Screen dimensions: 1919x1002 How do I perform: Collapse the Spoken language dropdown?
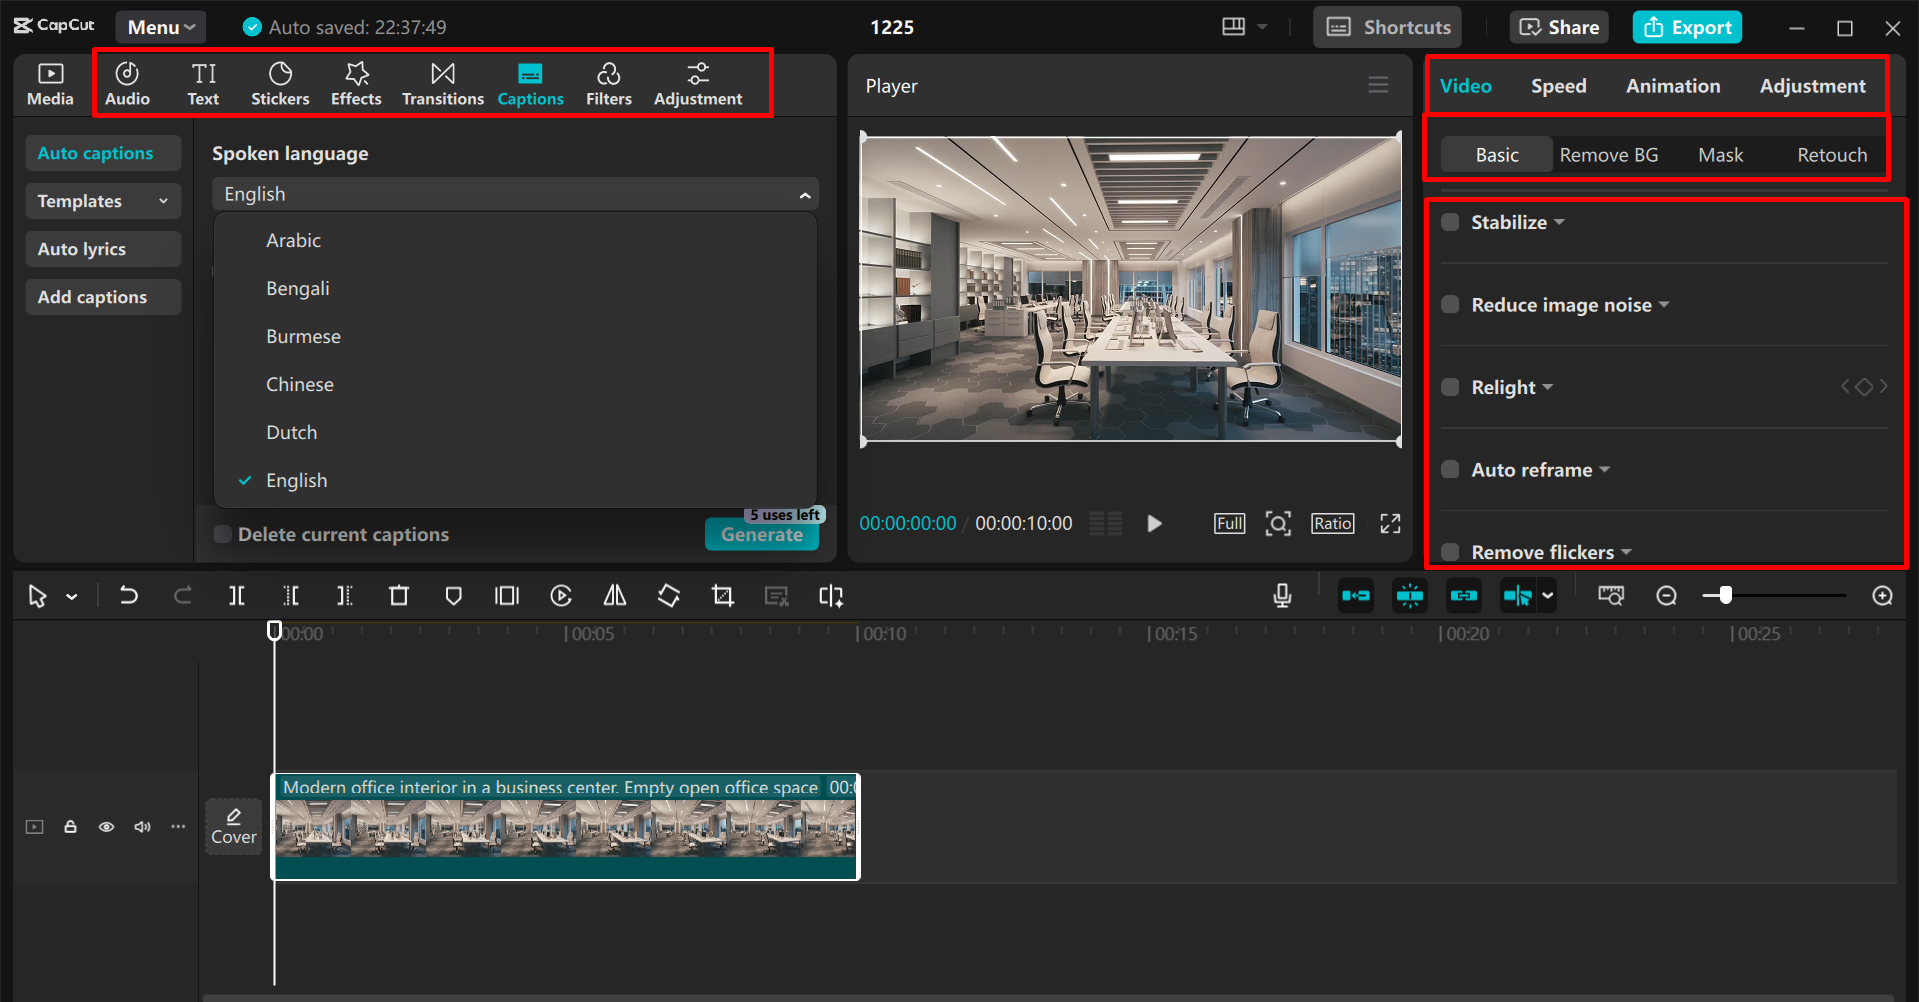pos(805,193)
